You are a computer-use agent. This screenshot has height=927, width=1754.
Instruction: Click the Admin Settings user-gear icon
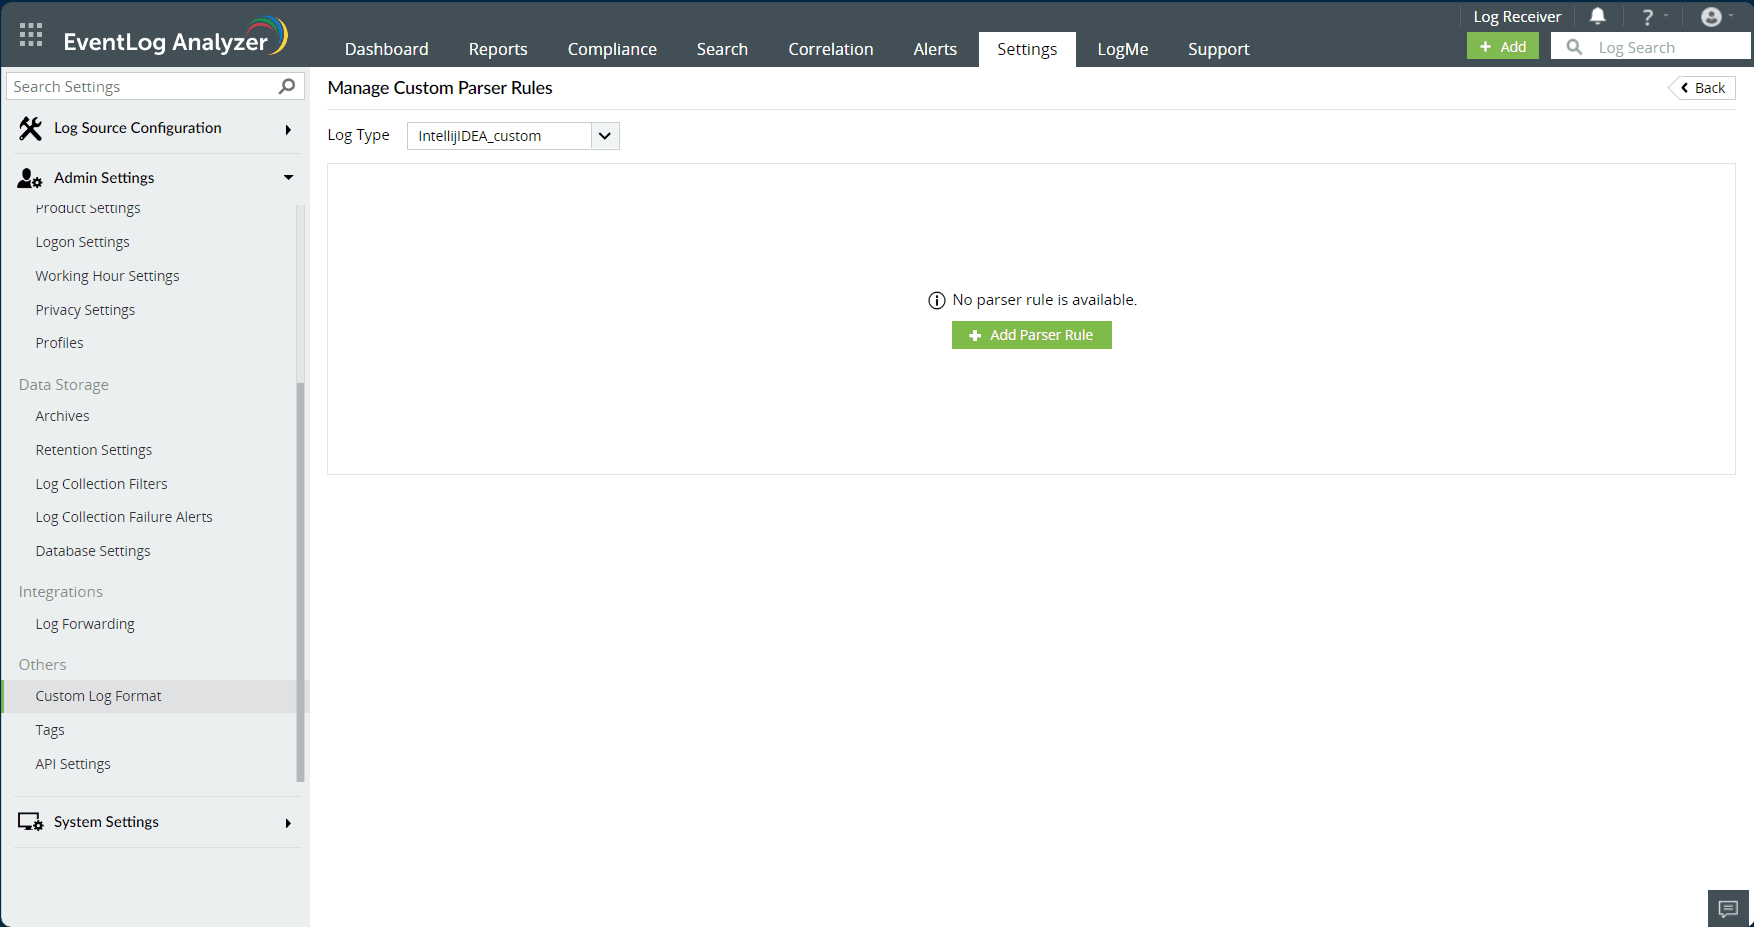[x=30, y=178]
